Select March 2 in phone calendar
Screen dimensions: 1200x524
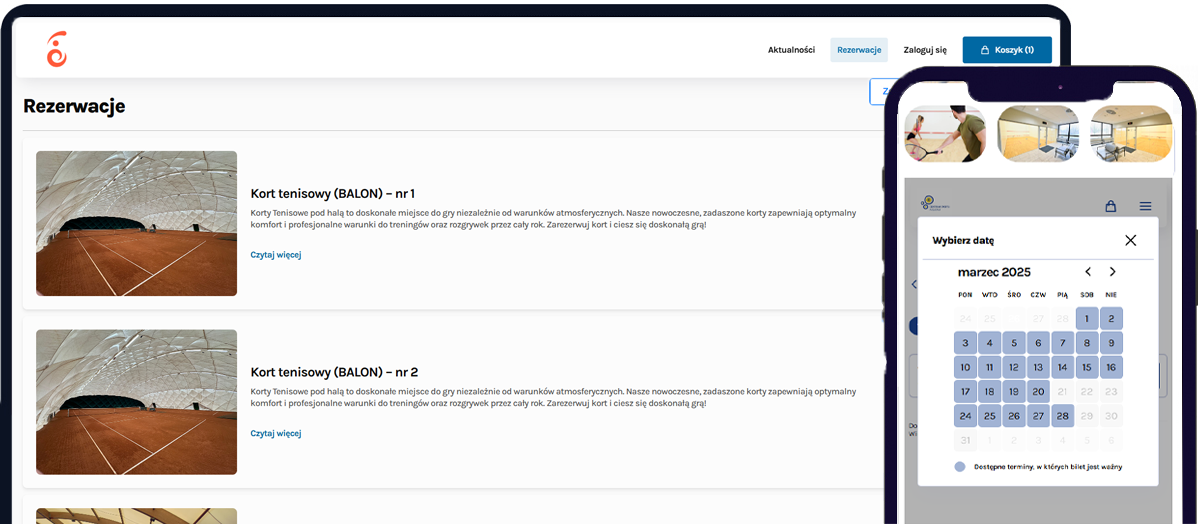click(1111, 319)
